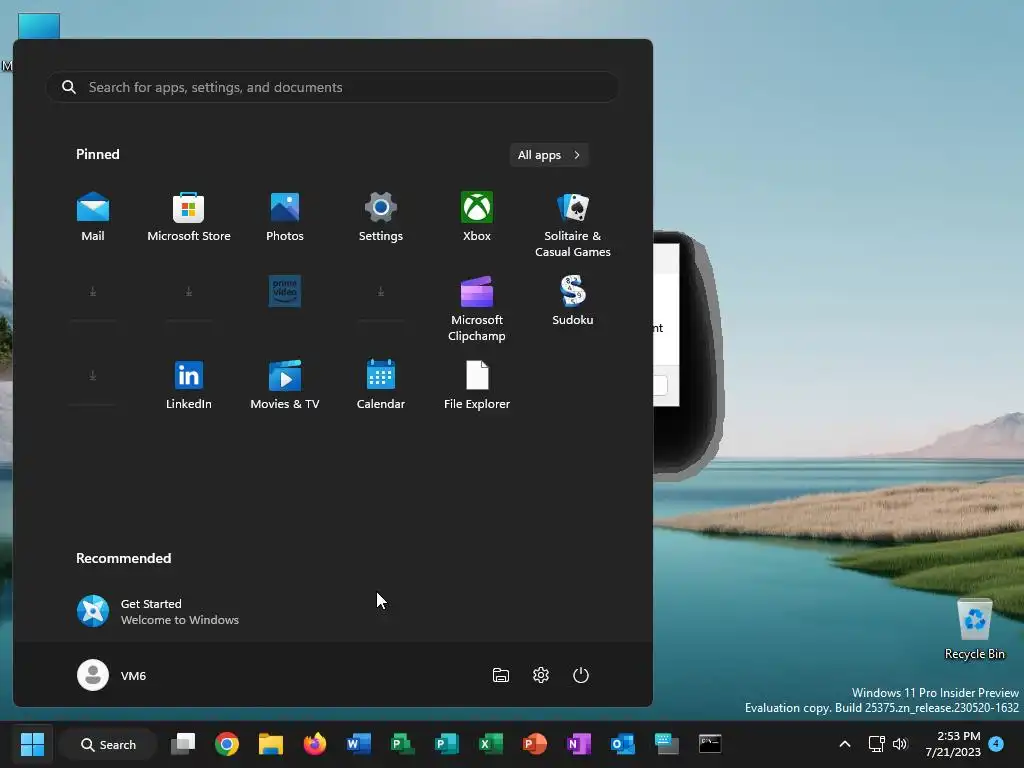Open network status in system tray
Screen dimensions: 1024x768
point(876,744)
